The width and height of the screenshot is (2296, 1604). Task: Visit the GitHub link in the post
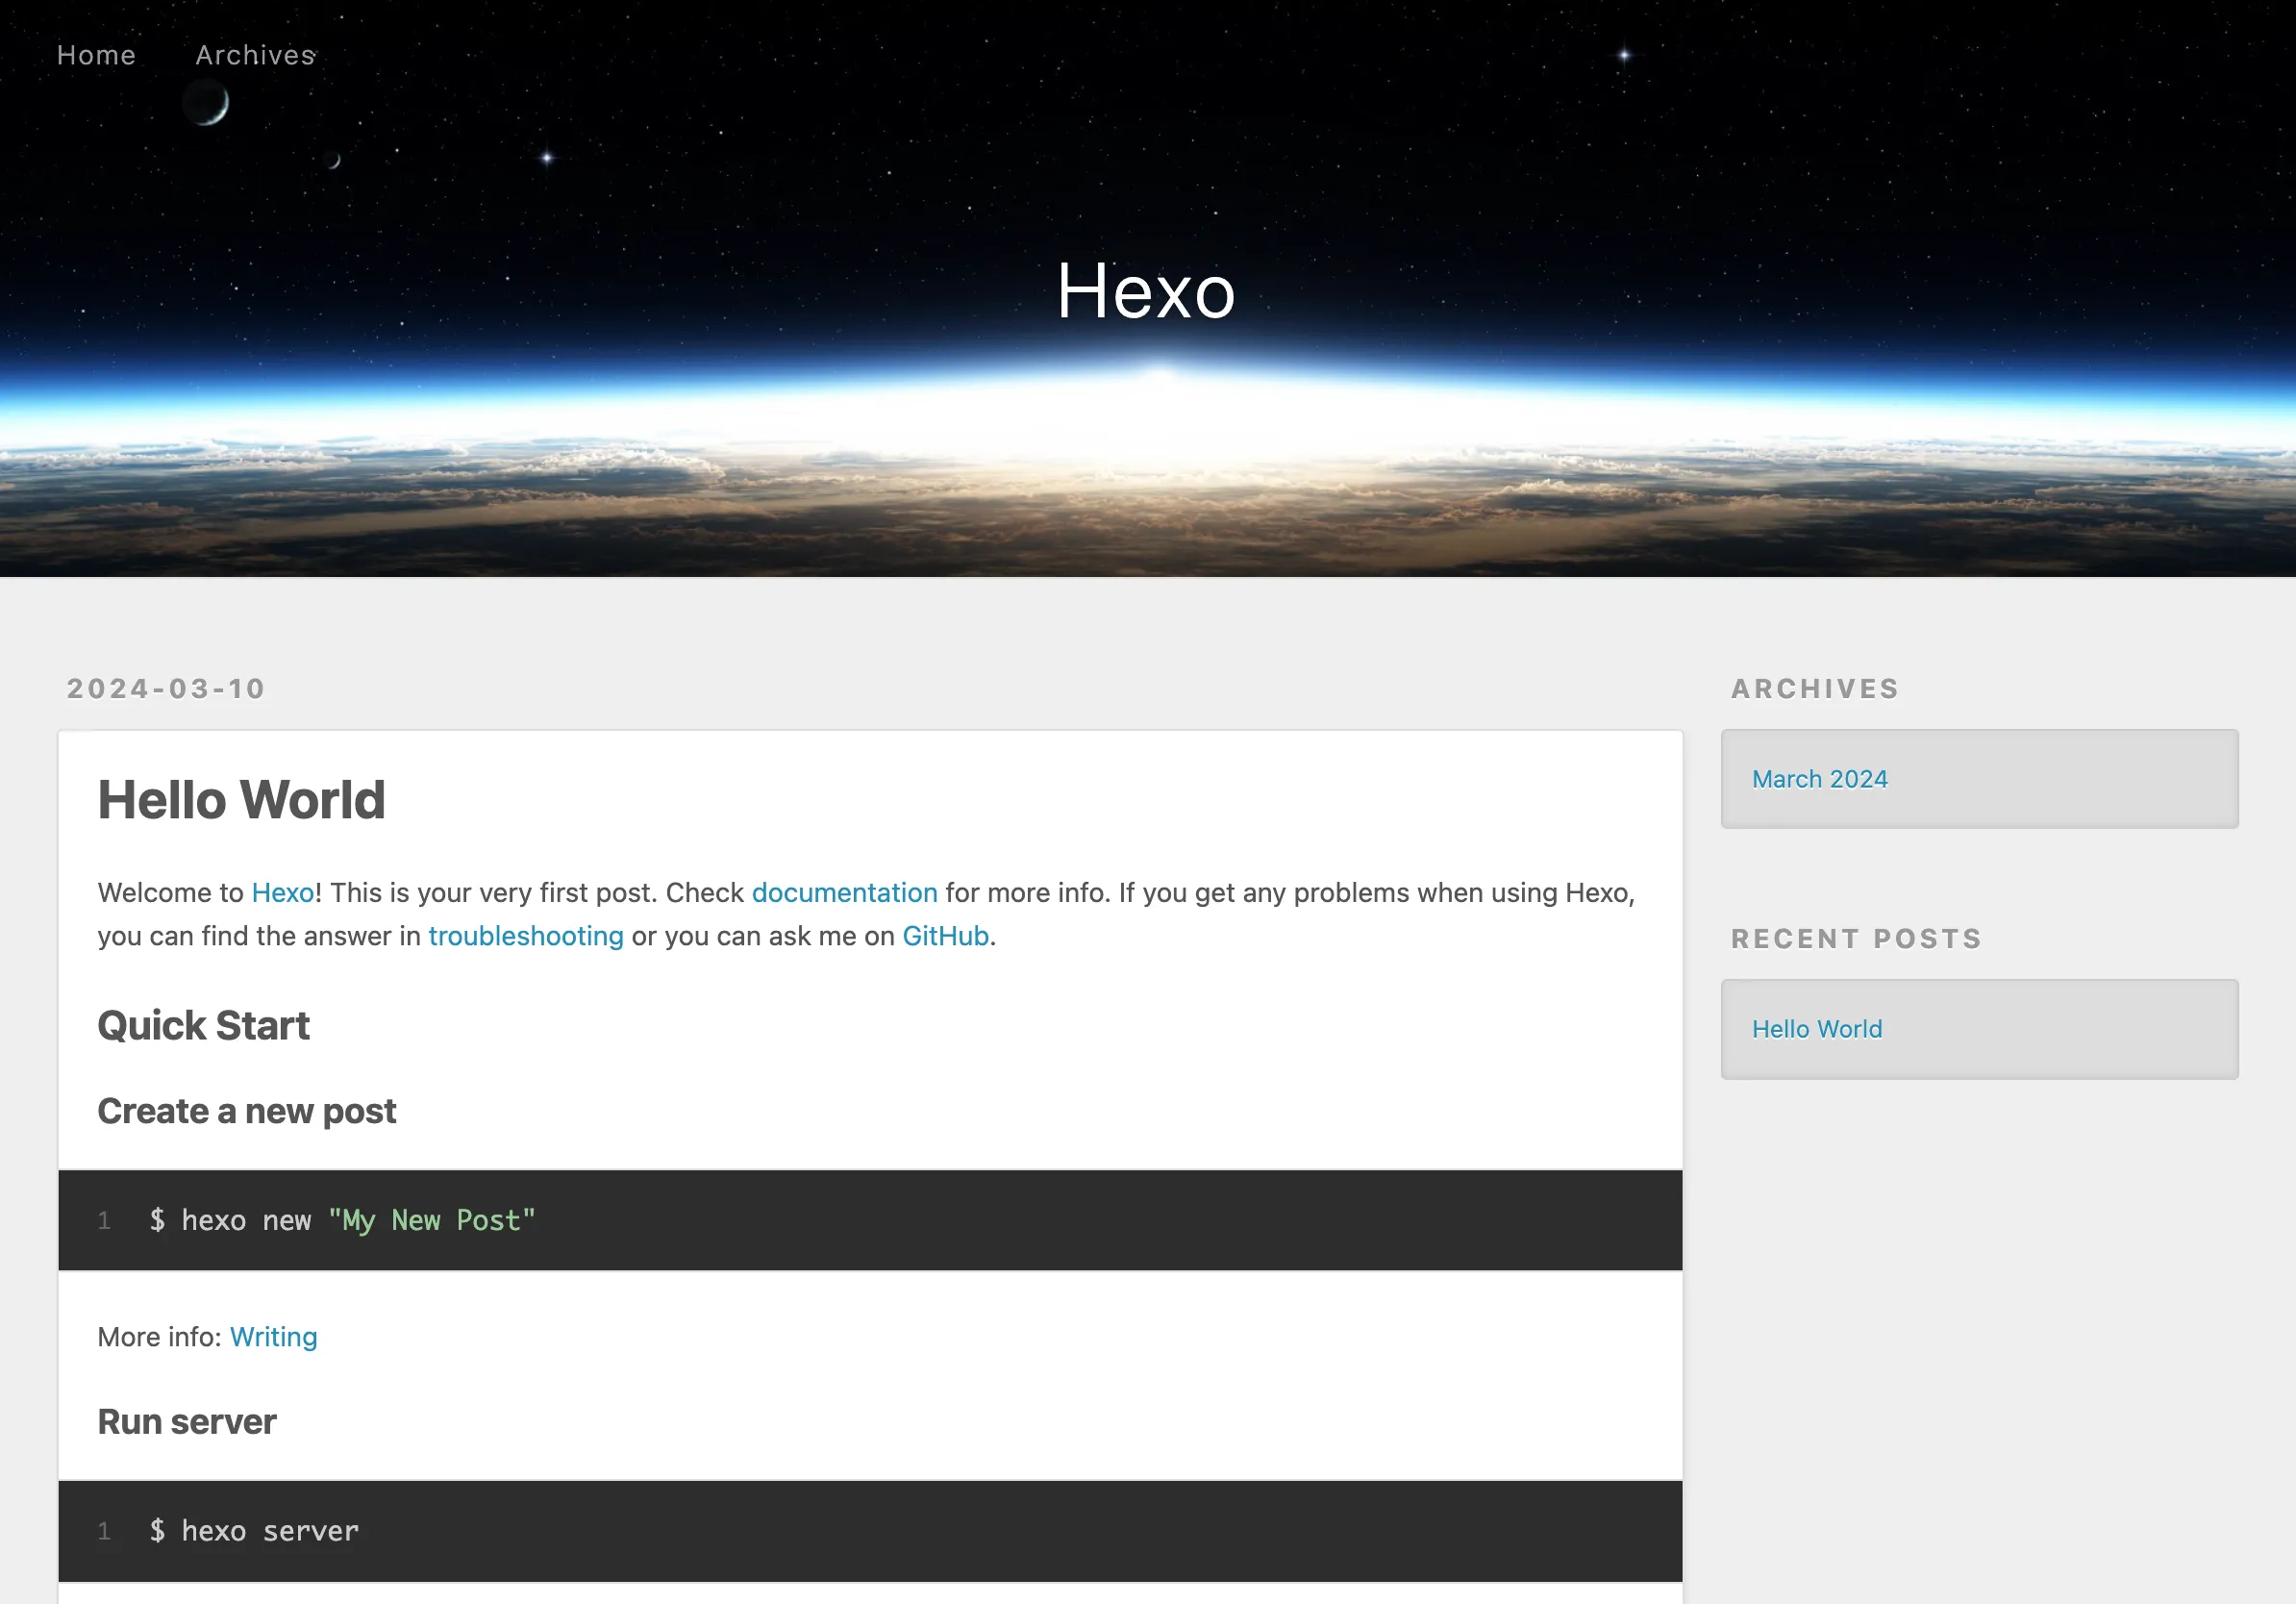944,936
